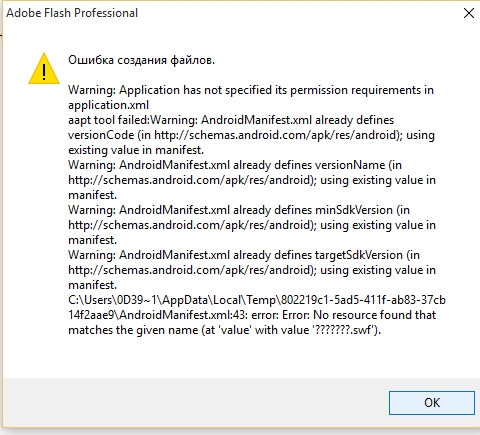
Task: Click the minSdkVersion warning line
Action: (239, 210)
